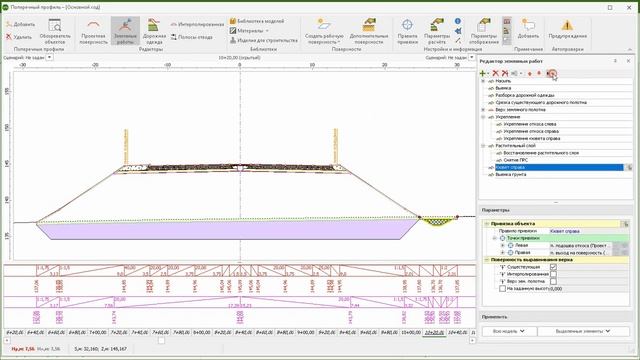The height and width of the screenshot is (360, 640).
Task: Click Дополнительные поверхности icon
Action: point(369,25)
